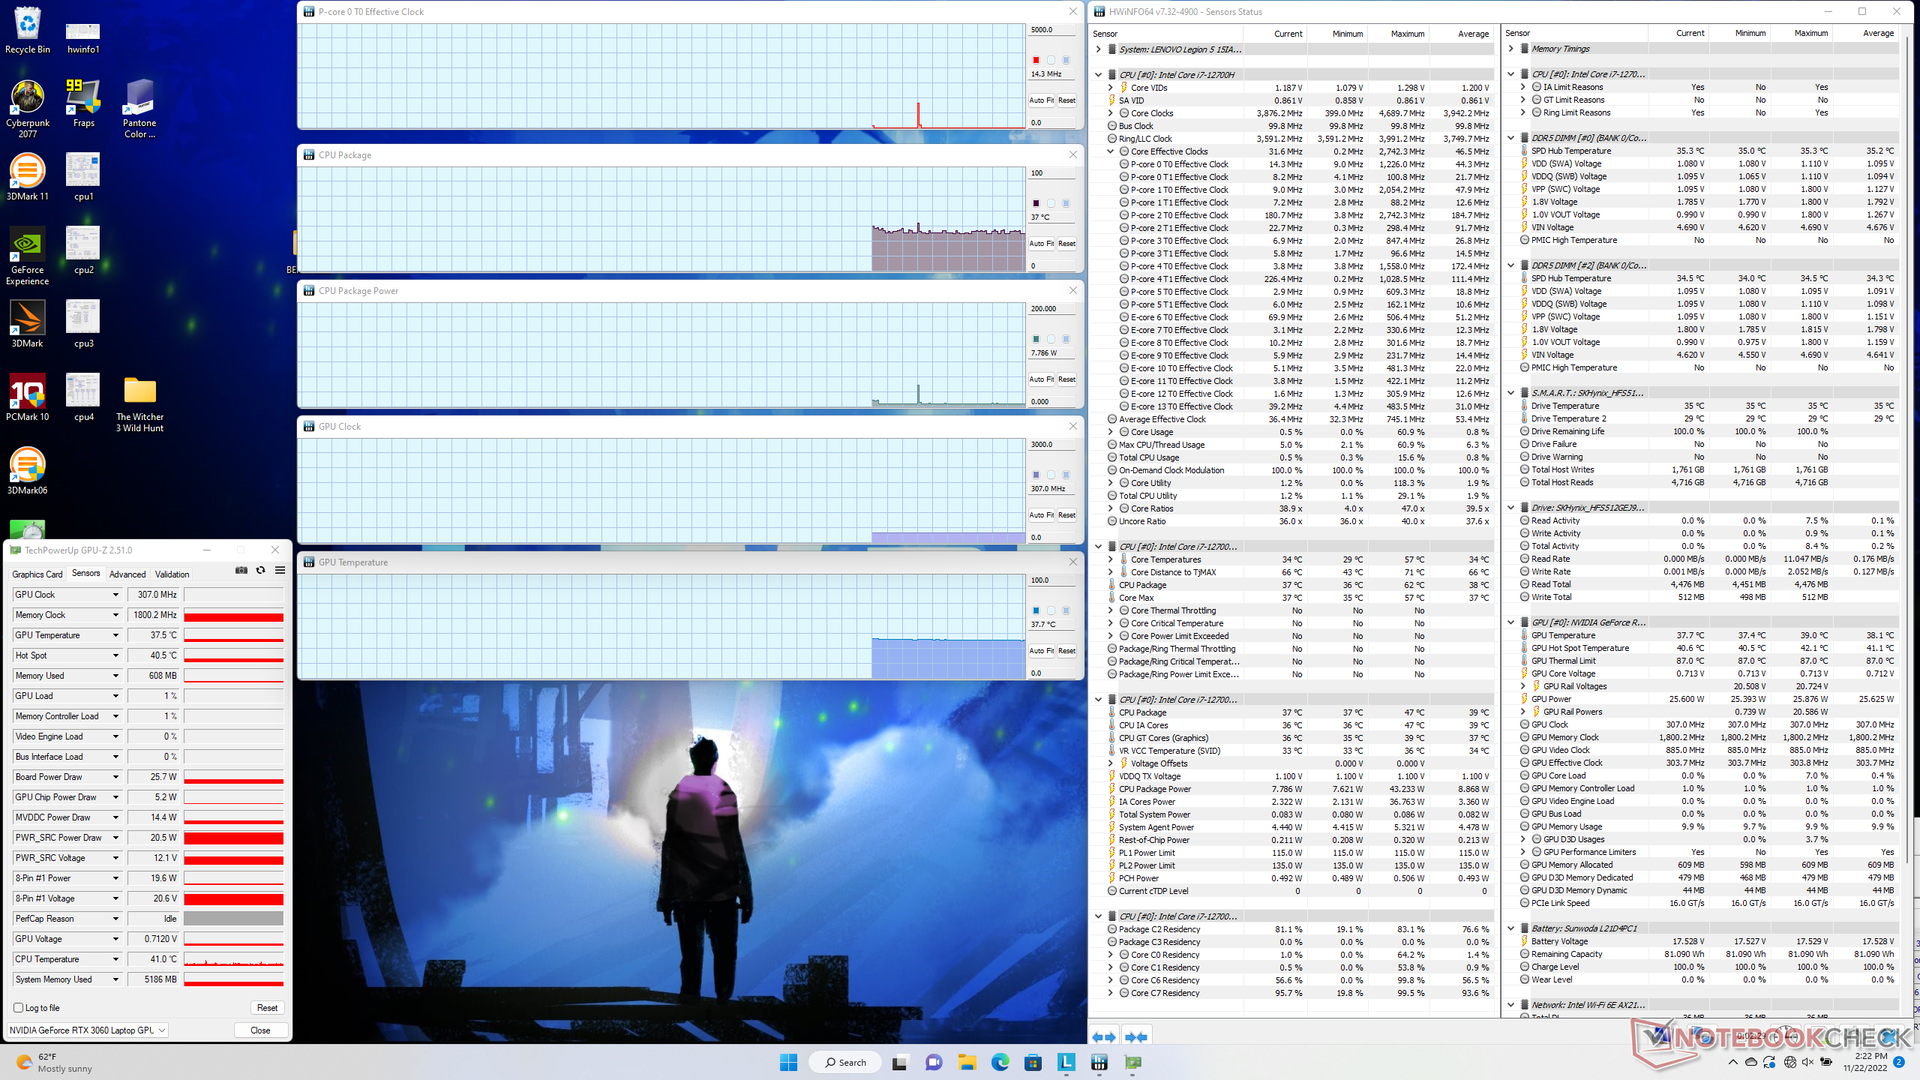
Task: Click the Windows taskbar Search box
Action: [x=846, y=1063]
